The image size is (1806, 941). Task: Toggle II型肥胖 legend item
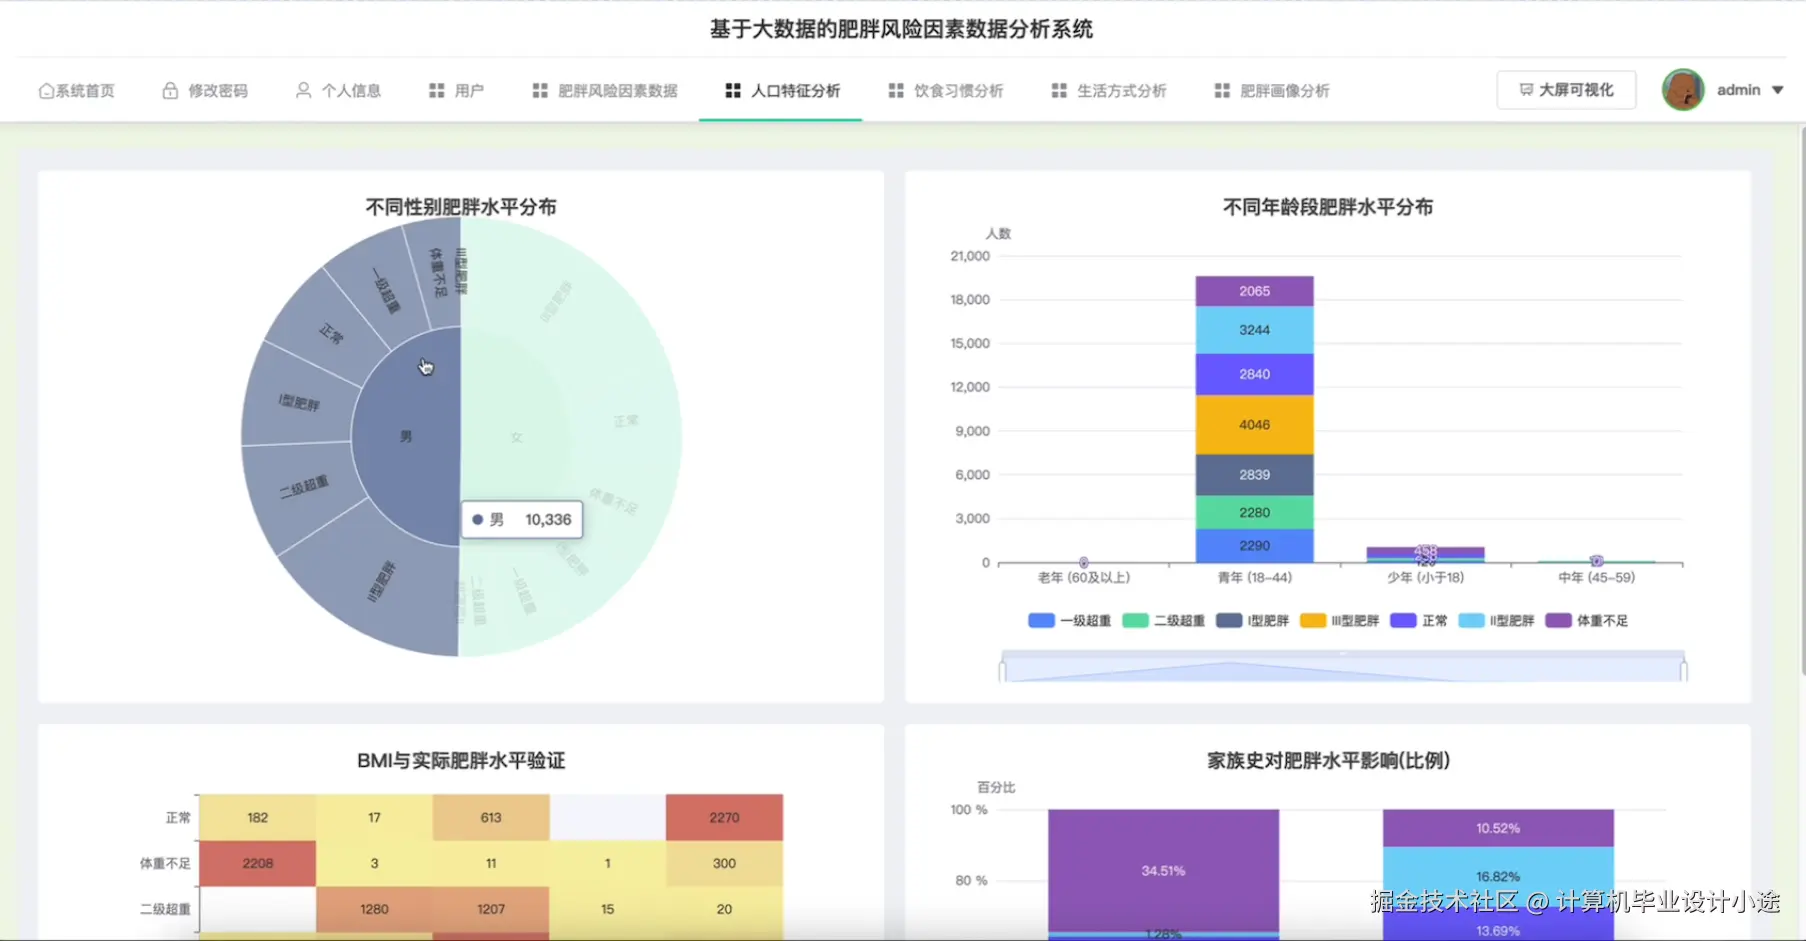coord(1496,621)
